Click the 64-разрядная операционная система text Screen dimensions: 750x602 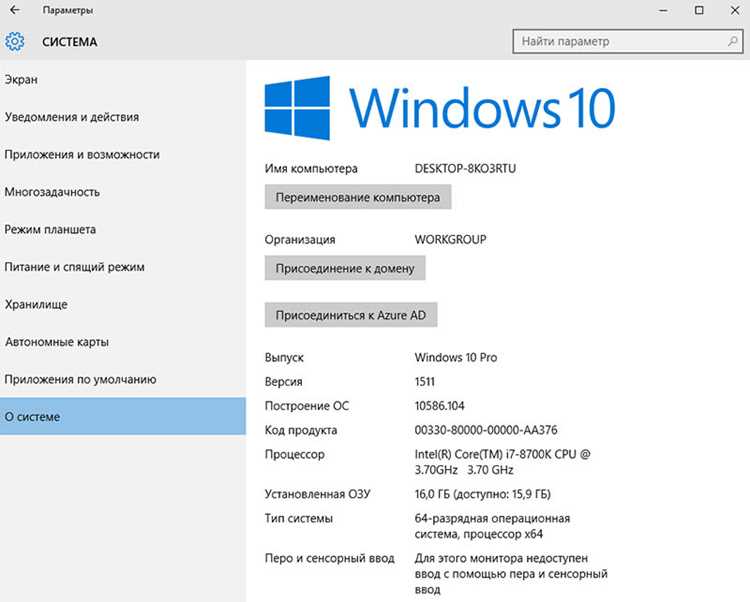click(x=493, y=526)
